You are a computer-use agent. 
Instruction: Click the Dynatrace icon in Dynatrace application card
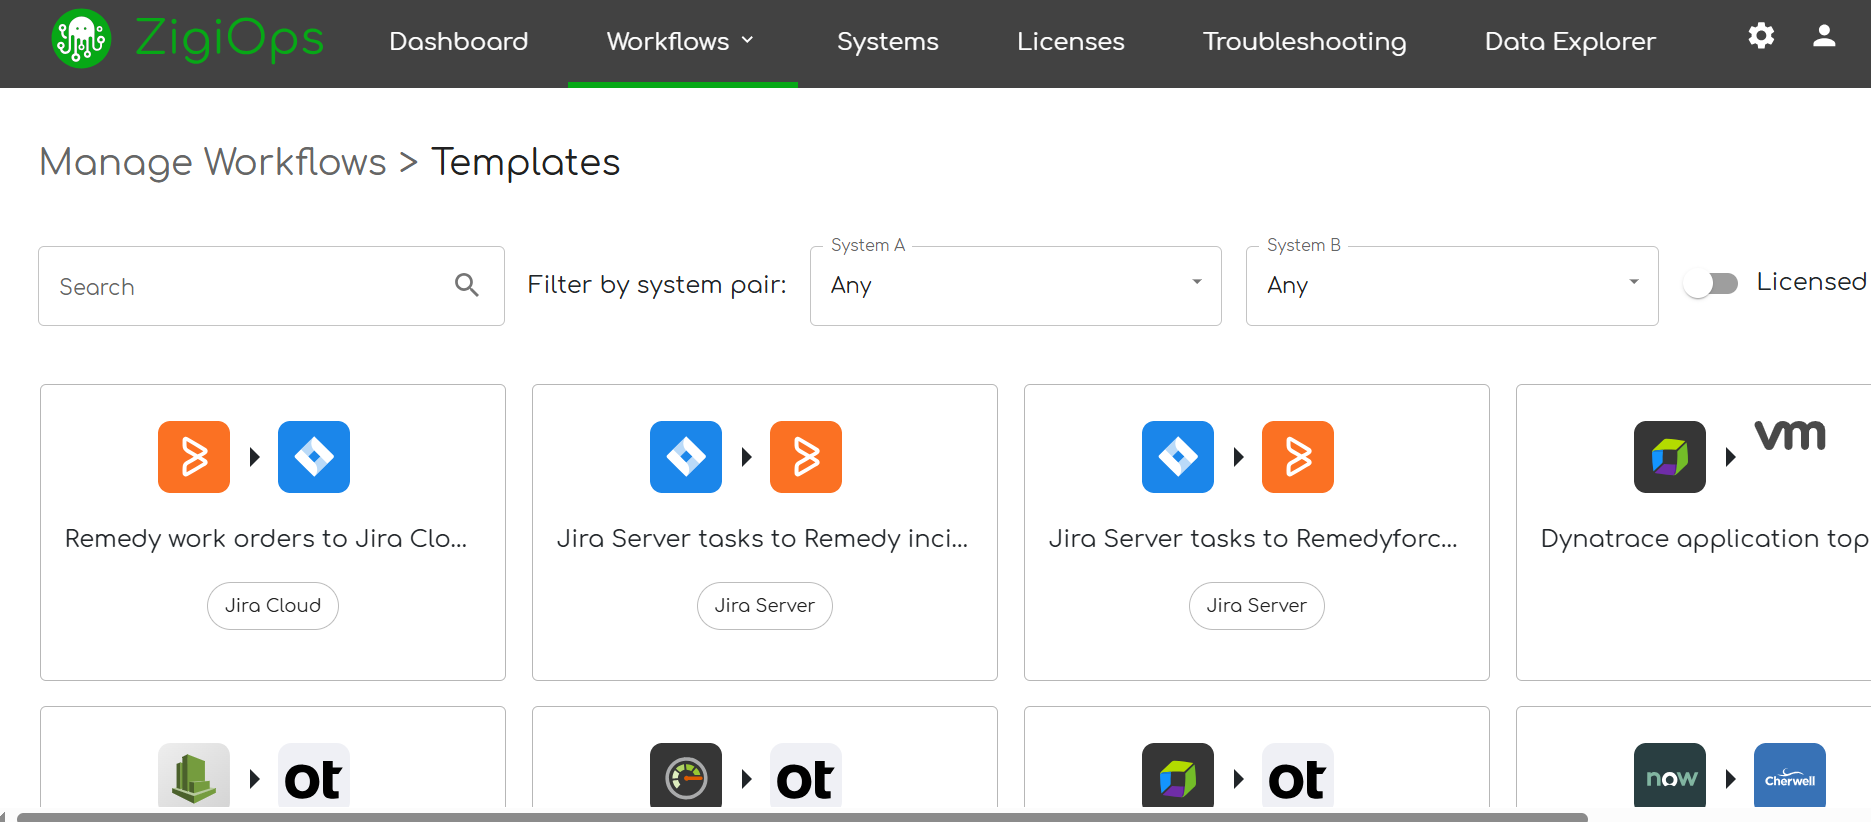[x=1670, y=457]
